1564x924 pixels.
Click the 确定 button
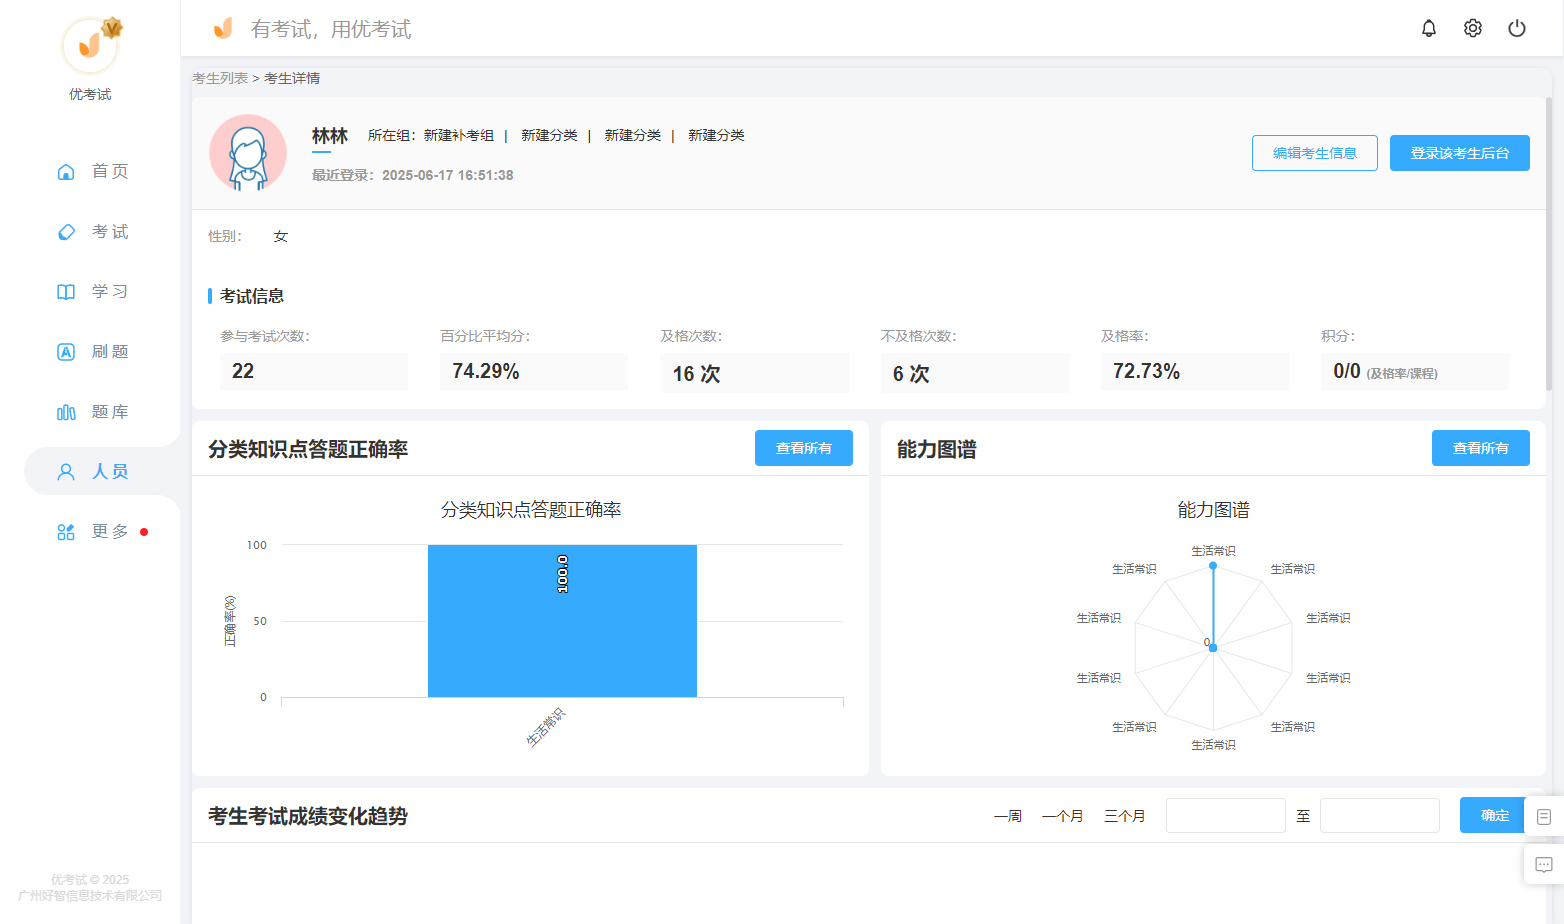(x=1494, y=816)
